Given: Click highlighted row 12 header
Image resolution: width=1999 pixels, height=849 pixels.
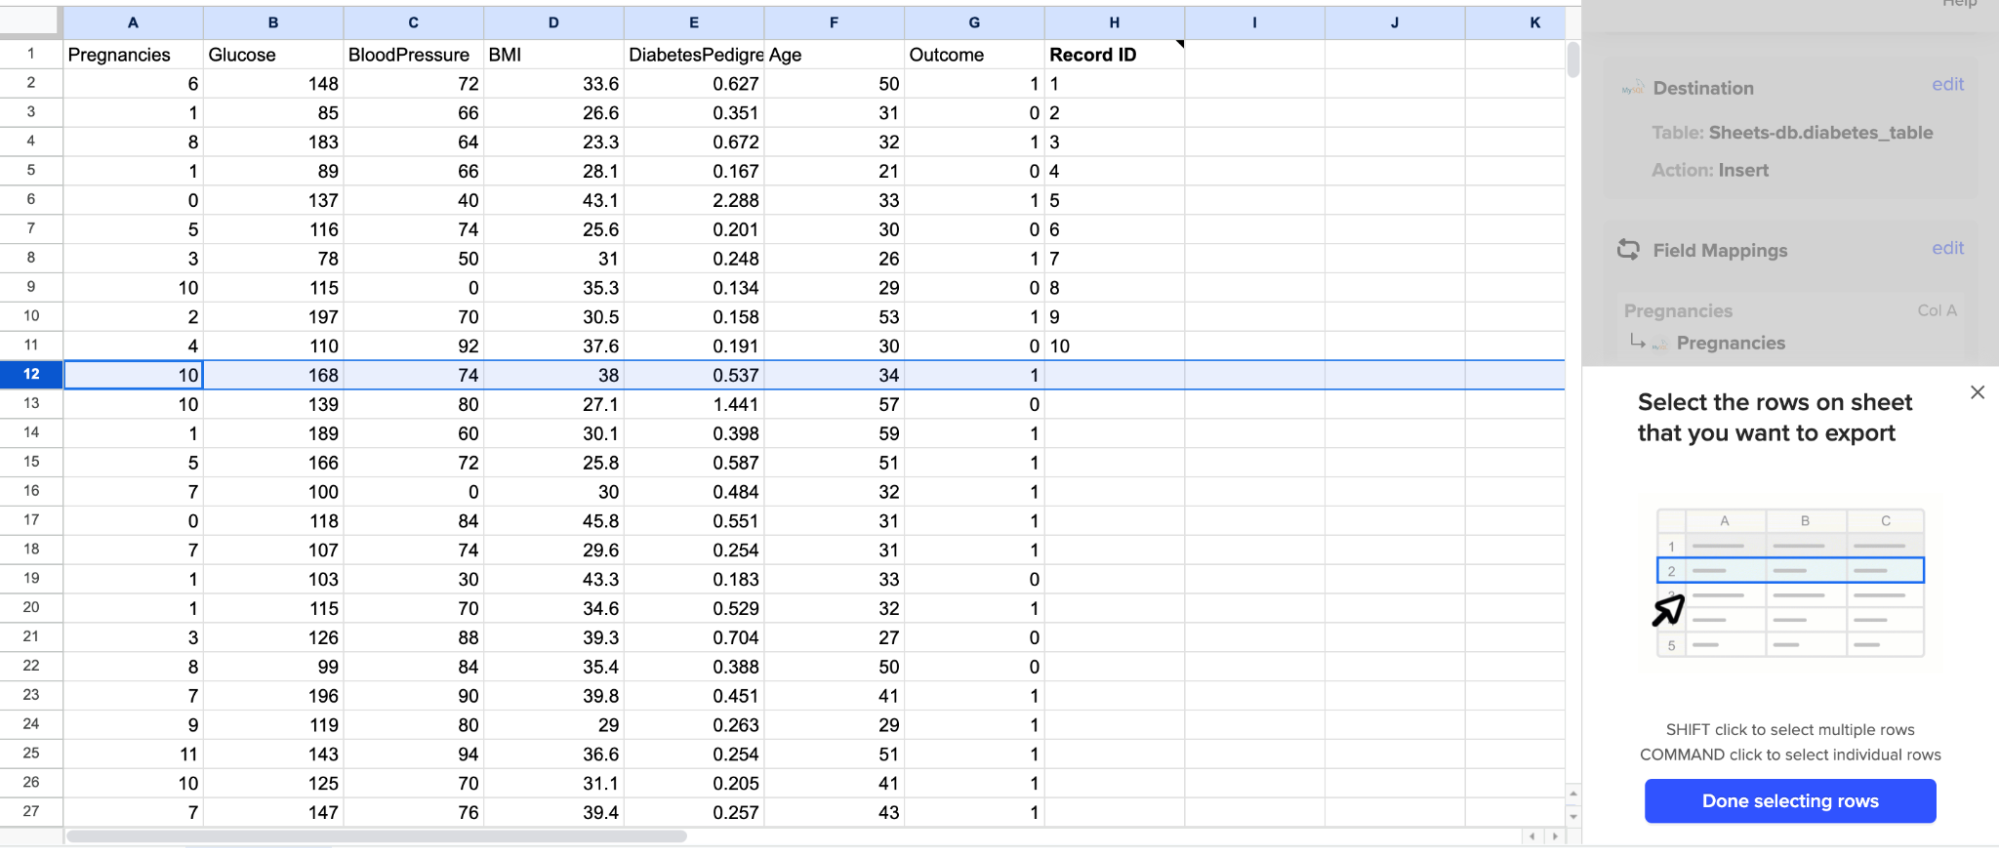Looking at the screenshot, I should [31, 374].
